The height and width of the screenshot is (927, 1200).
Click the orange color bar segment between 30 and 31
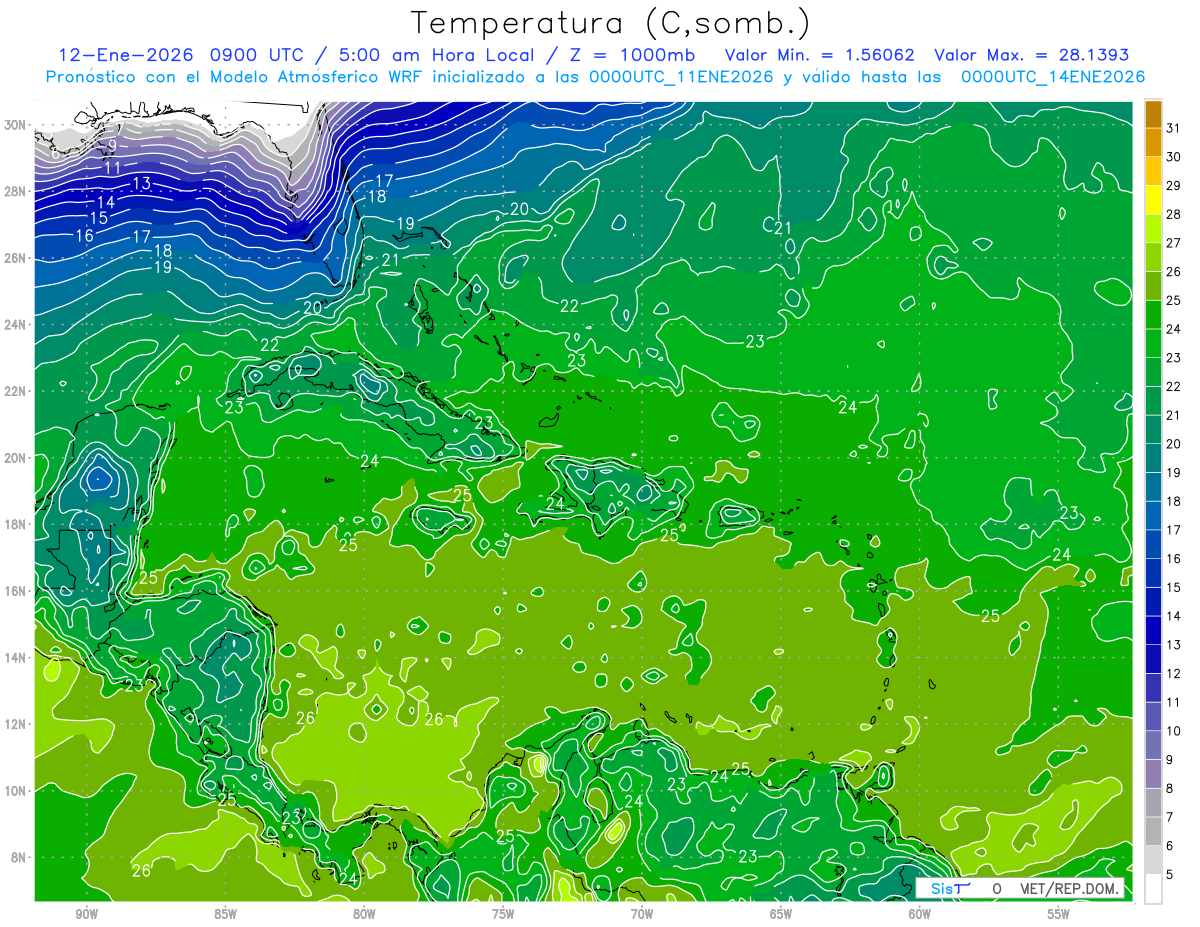[1153, 142]
